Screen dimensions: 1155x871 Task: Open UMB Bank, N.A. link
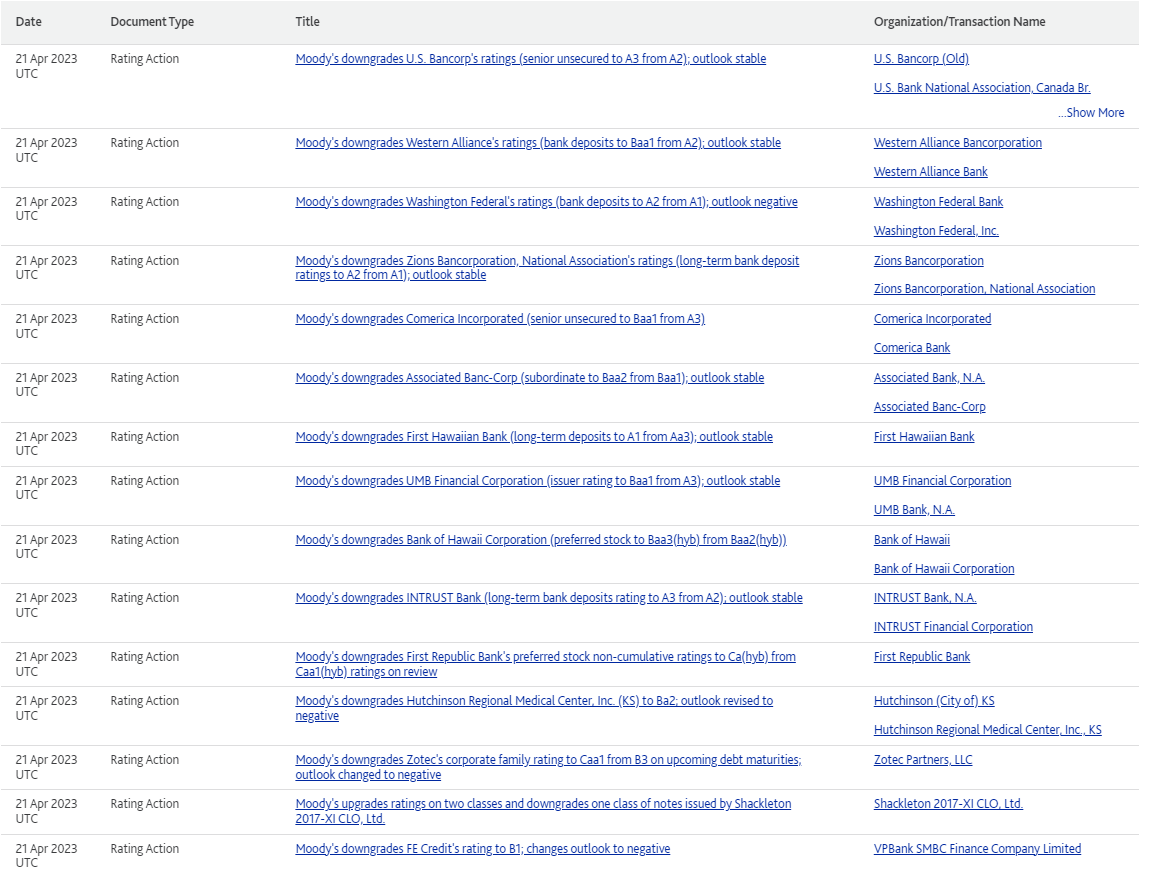click(x=914, y=510)
